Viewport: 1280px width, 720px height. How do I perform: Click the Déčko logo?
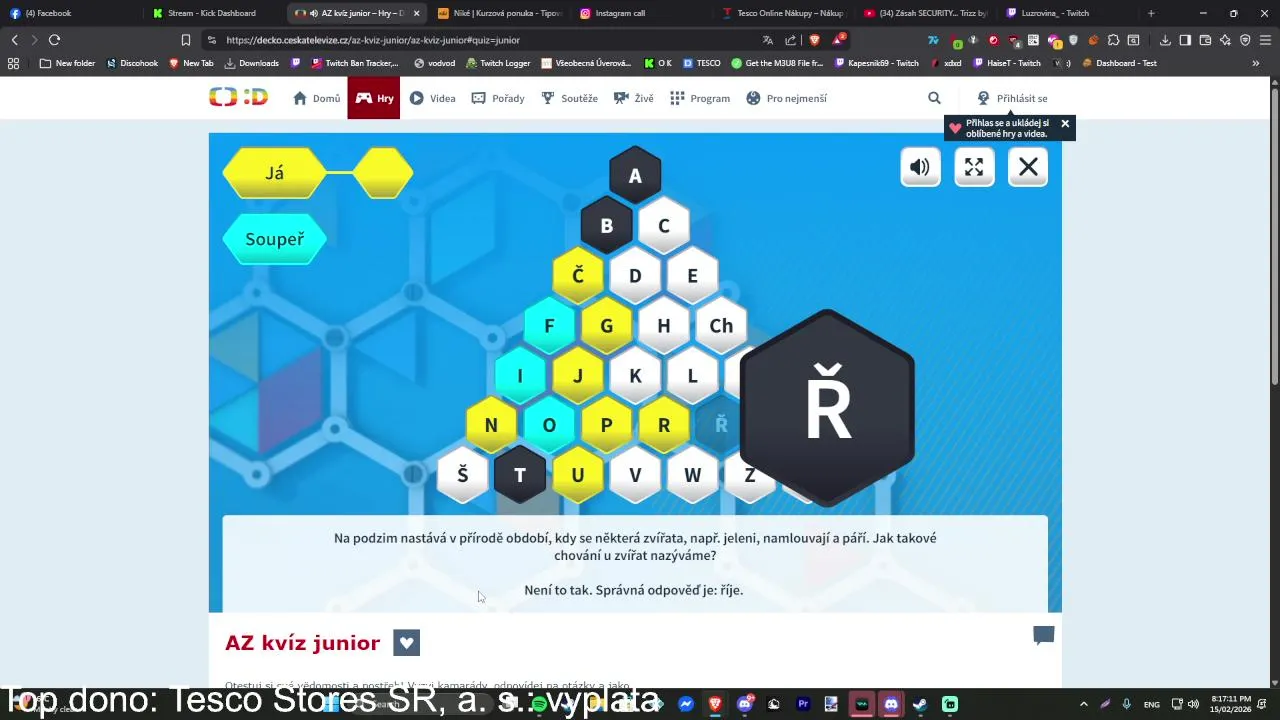238,97
